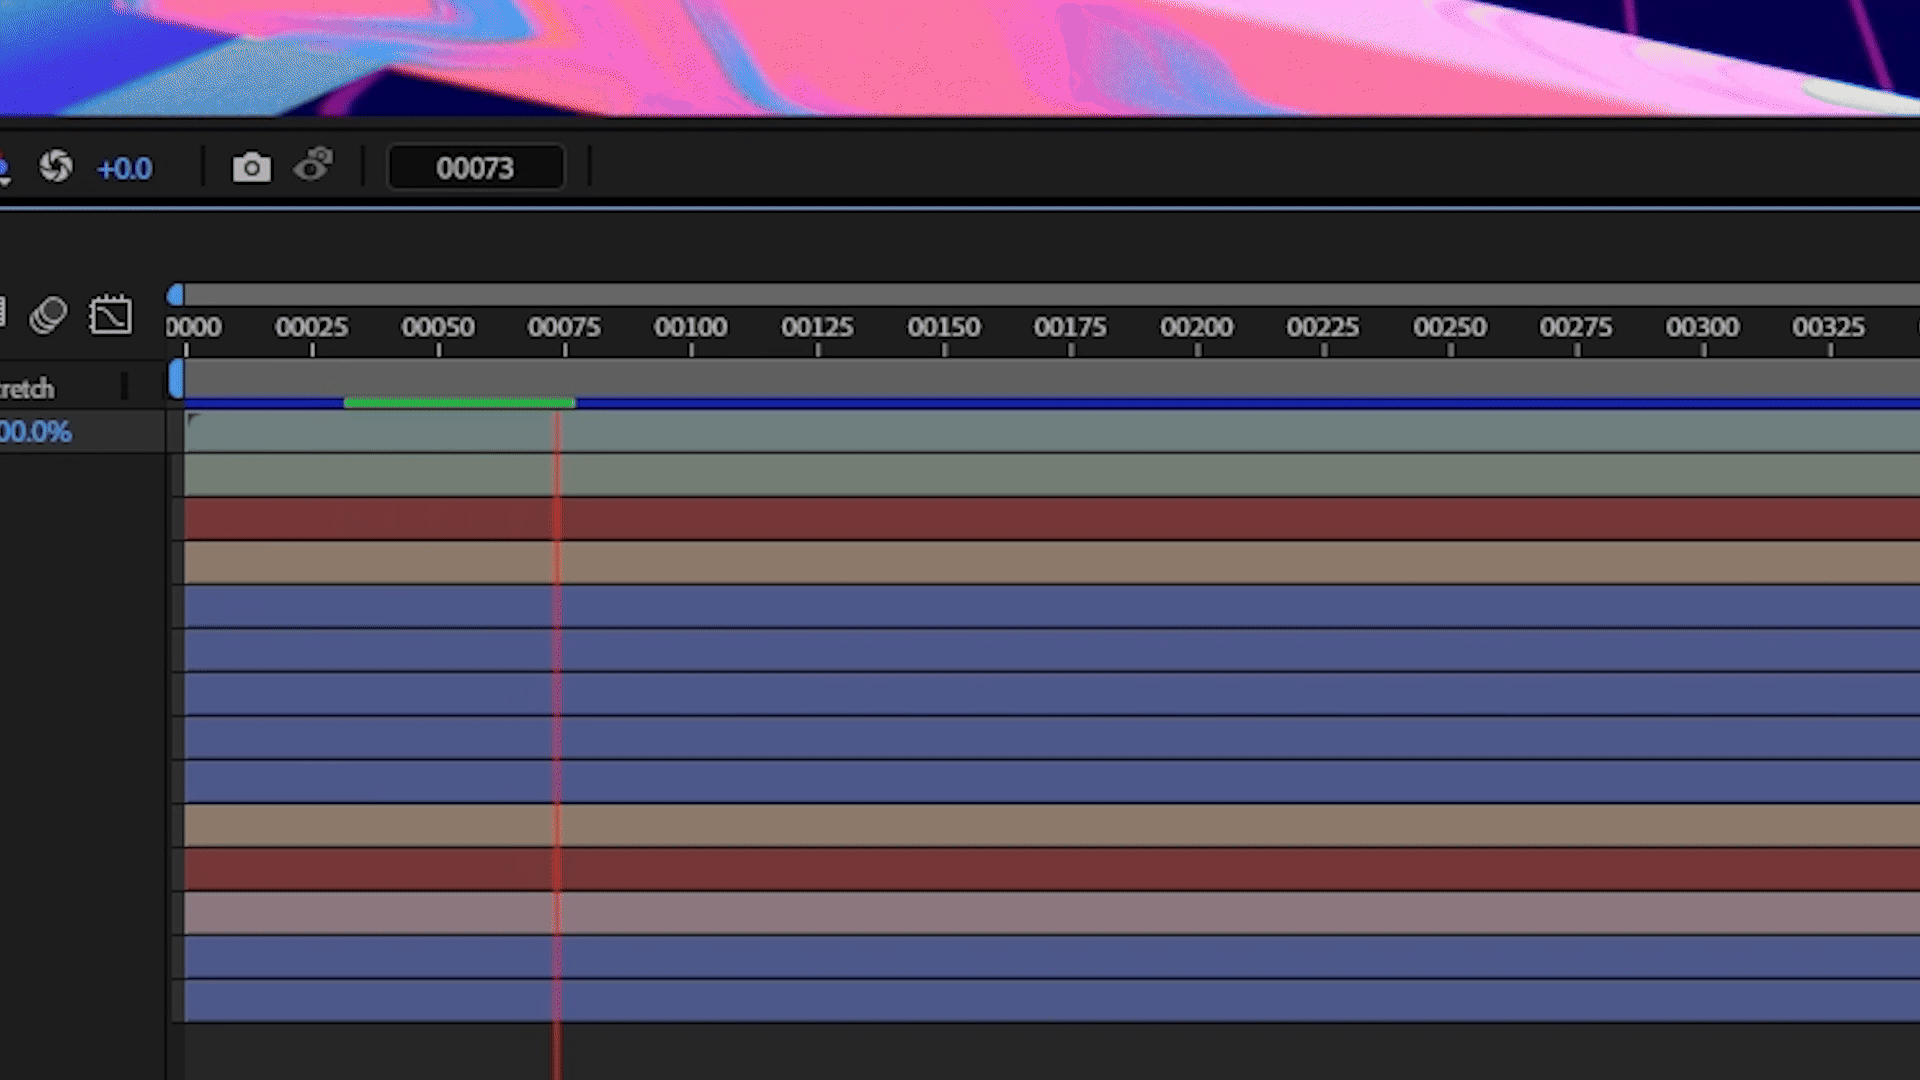The image size is (1920, 1080).
Task: Toggle the Motion Blur composition switch
Action: [x=48, y=315]
